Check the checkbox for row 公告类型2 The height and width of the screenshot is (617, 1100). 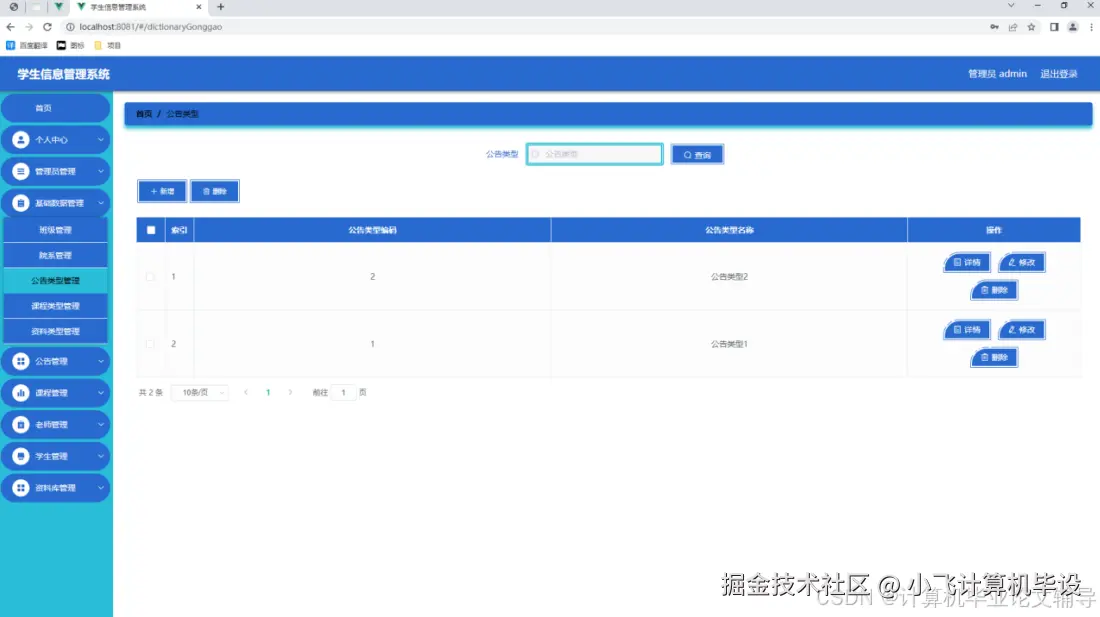click(150, 276)
